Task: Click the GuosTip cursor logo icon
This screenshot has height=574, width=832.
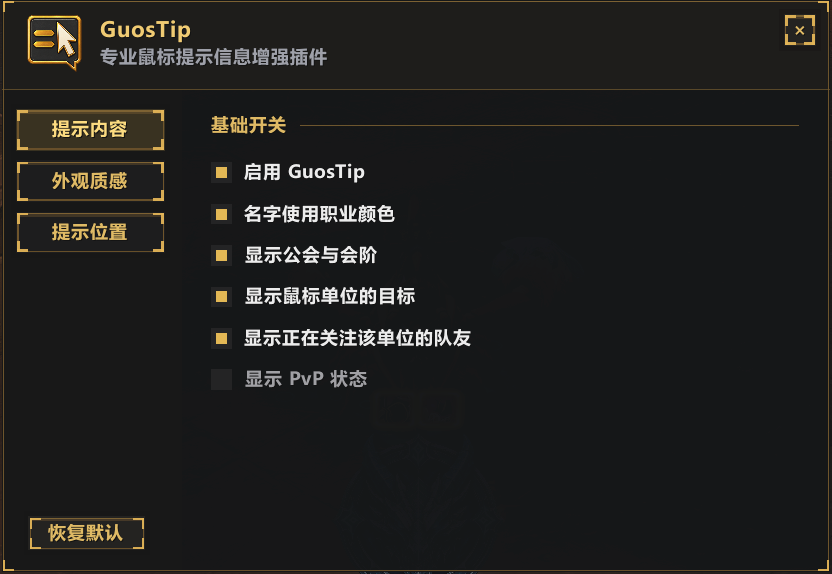Action: coord(55,42)
